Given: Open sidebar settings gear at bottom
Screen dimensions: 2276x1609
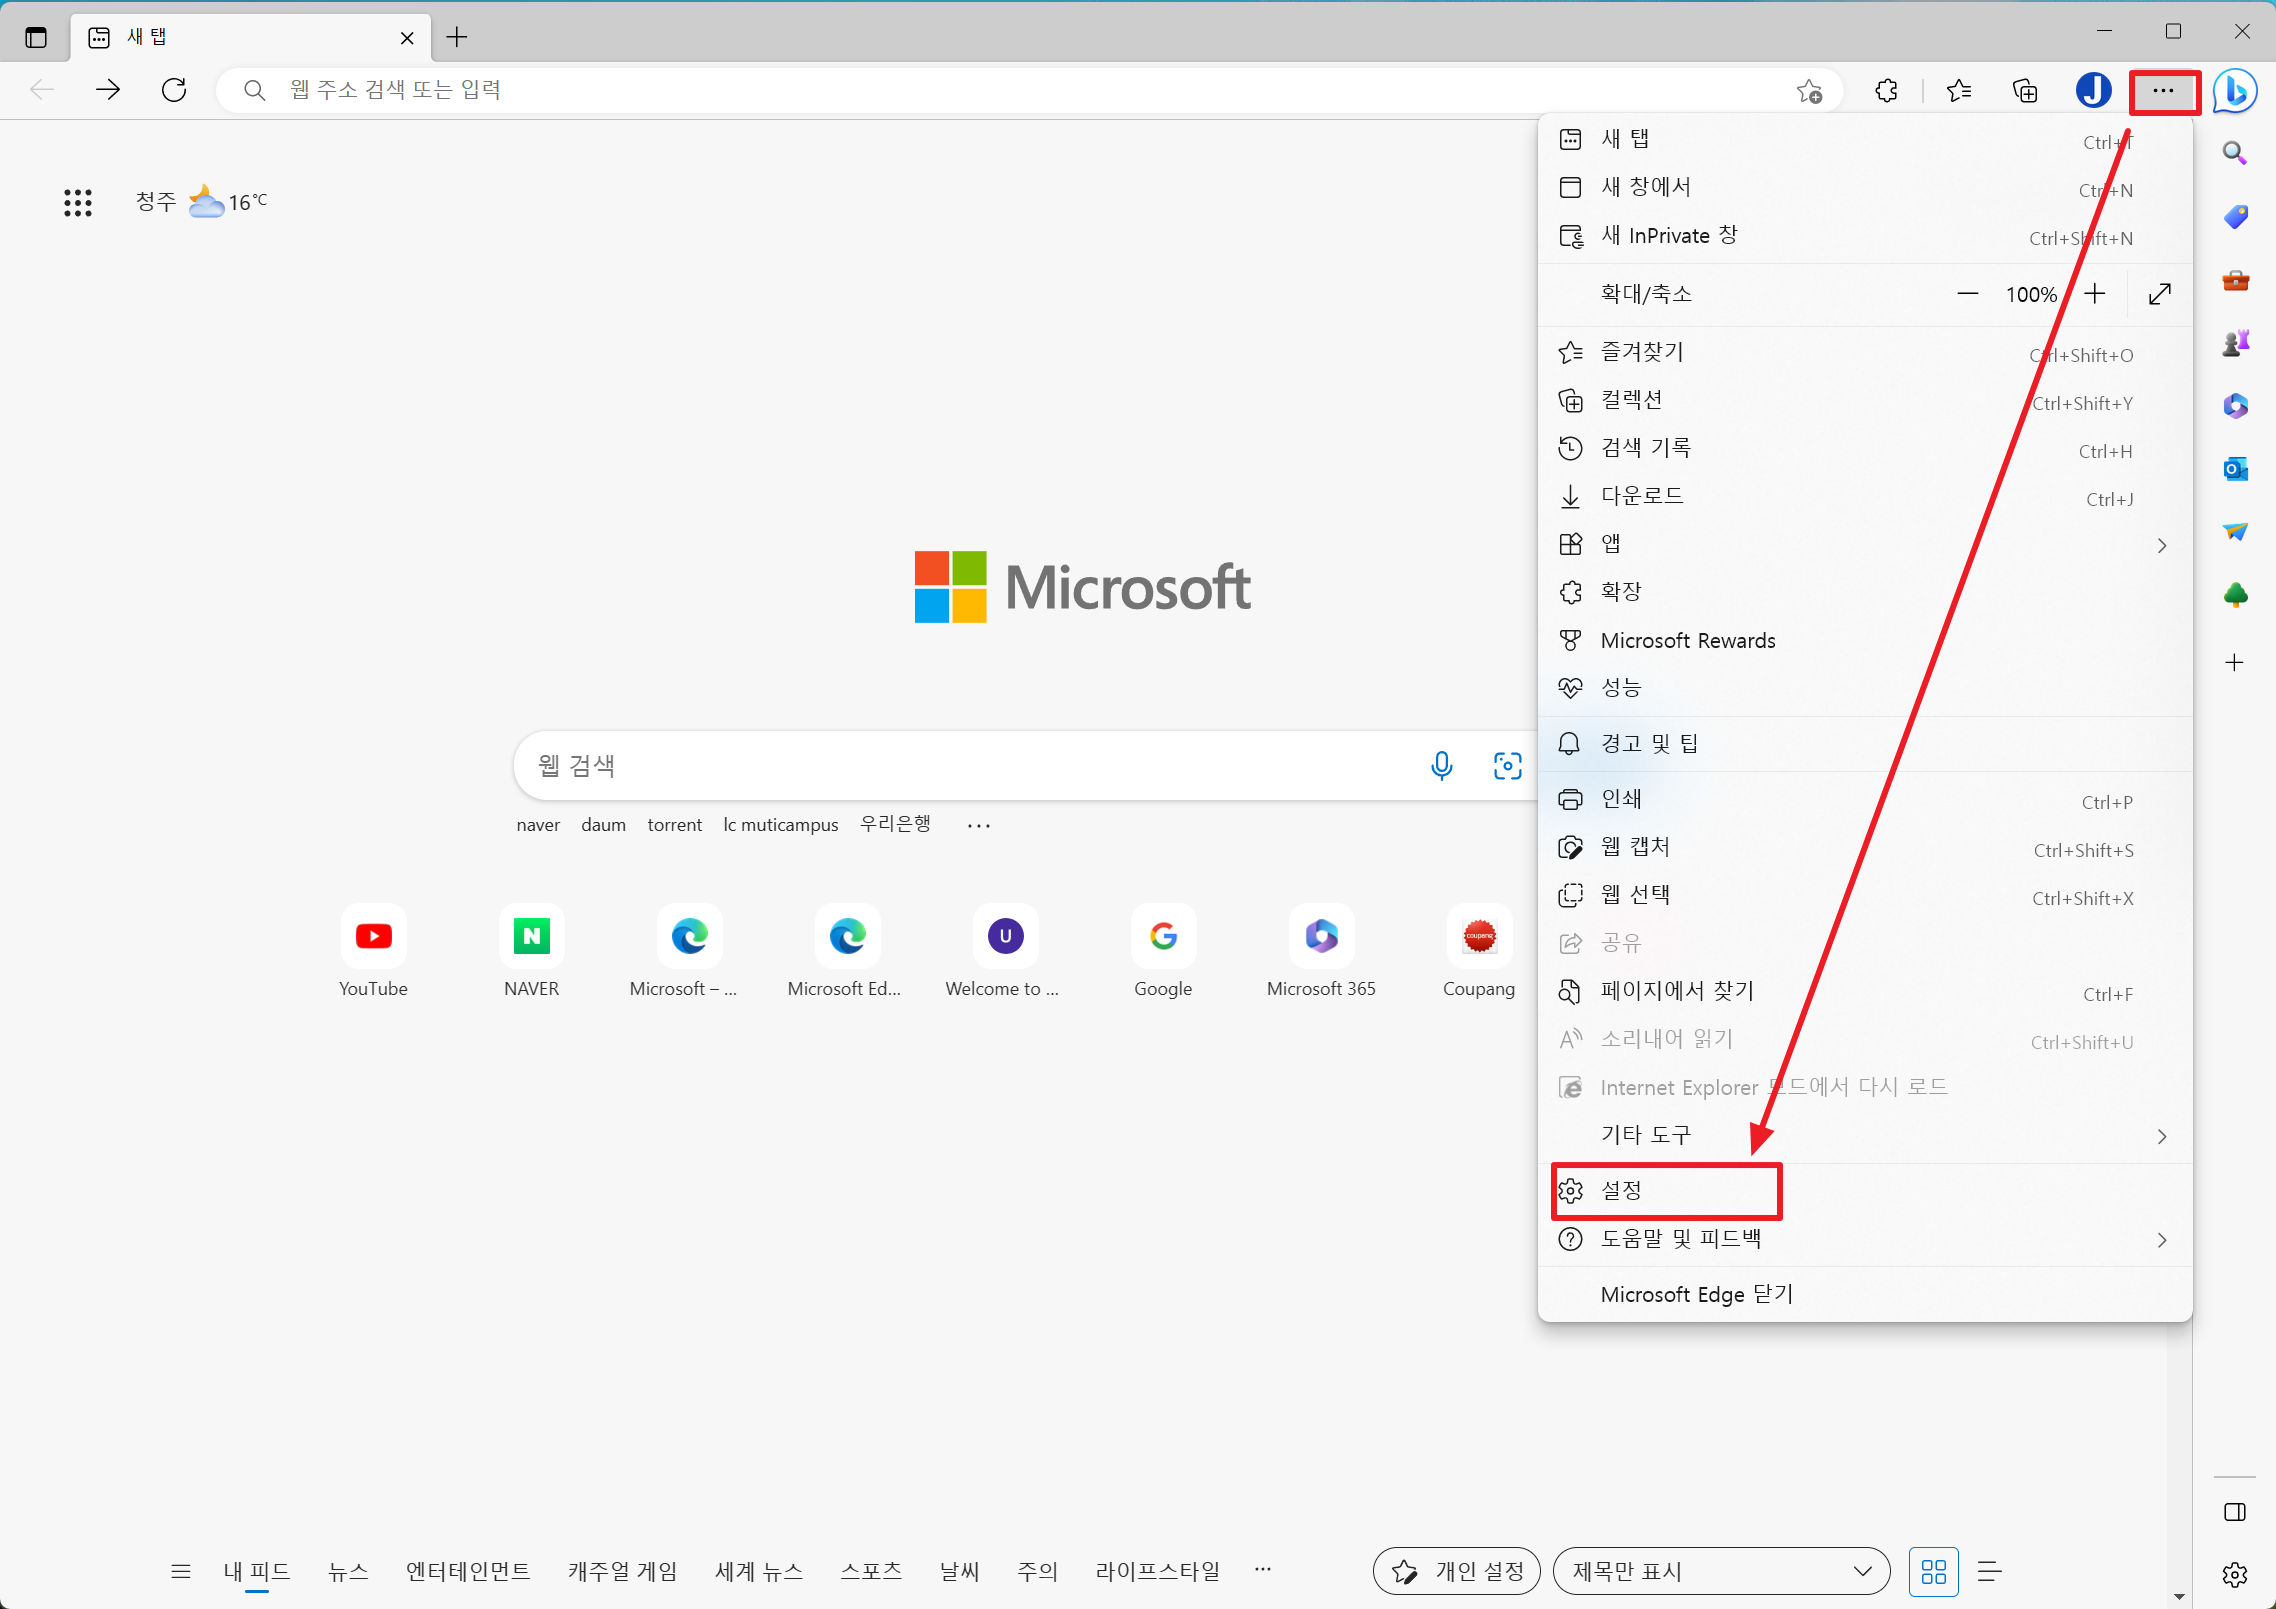Looking at the screenshot, I should (2235, 1575).
